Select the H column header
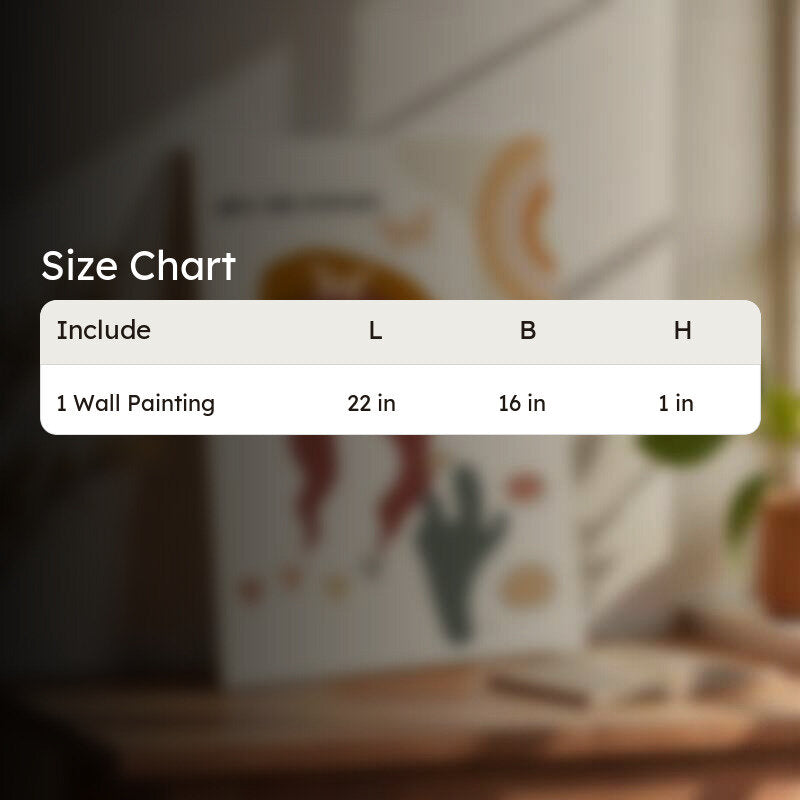Screen dimensions: 800x800 coord(683,331)
